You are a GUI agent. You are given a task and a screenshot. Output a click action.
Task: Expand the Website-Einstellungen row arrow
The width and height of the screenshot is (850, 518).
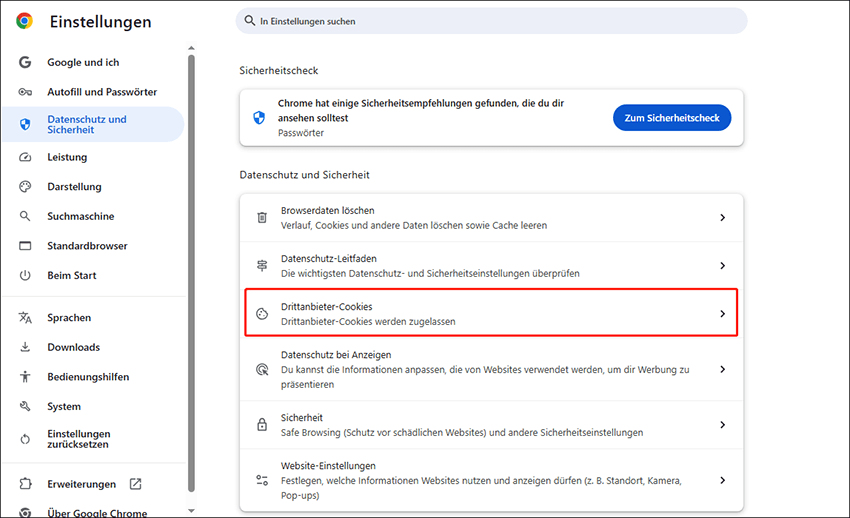click(x=722, y=480)
